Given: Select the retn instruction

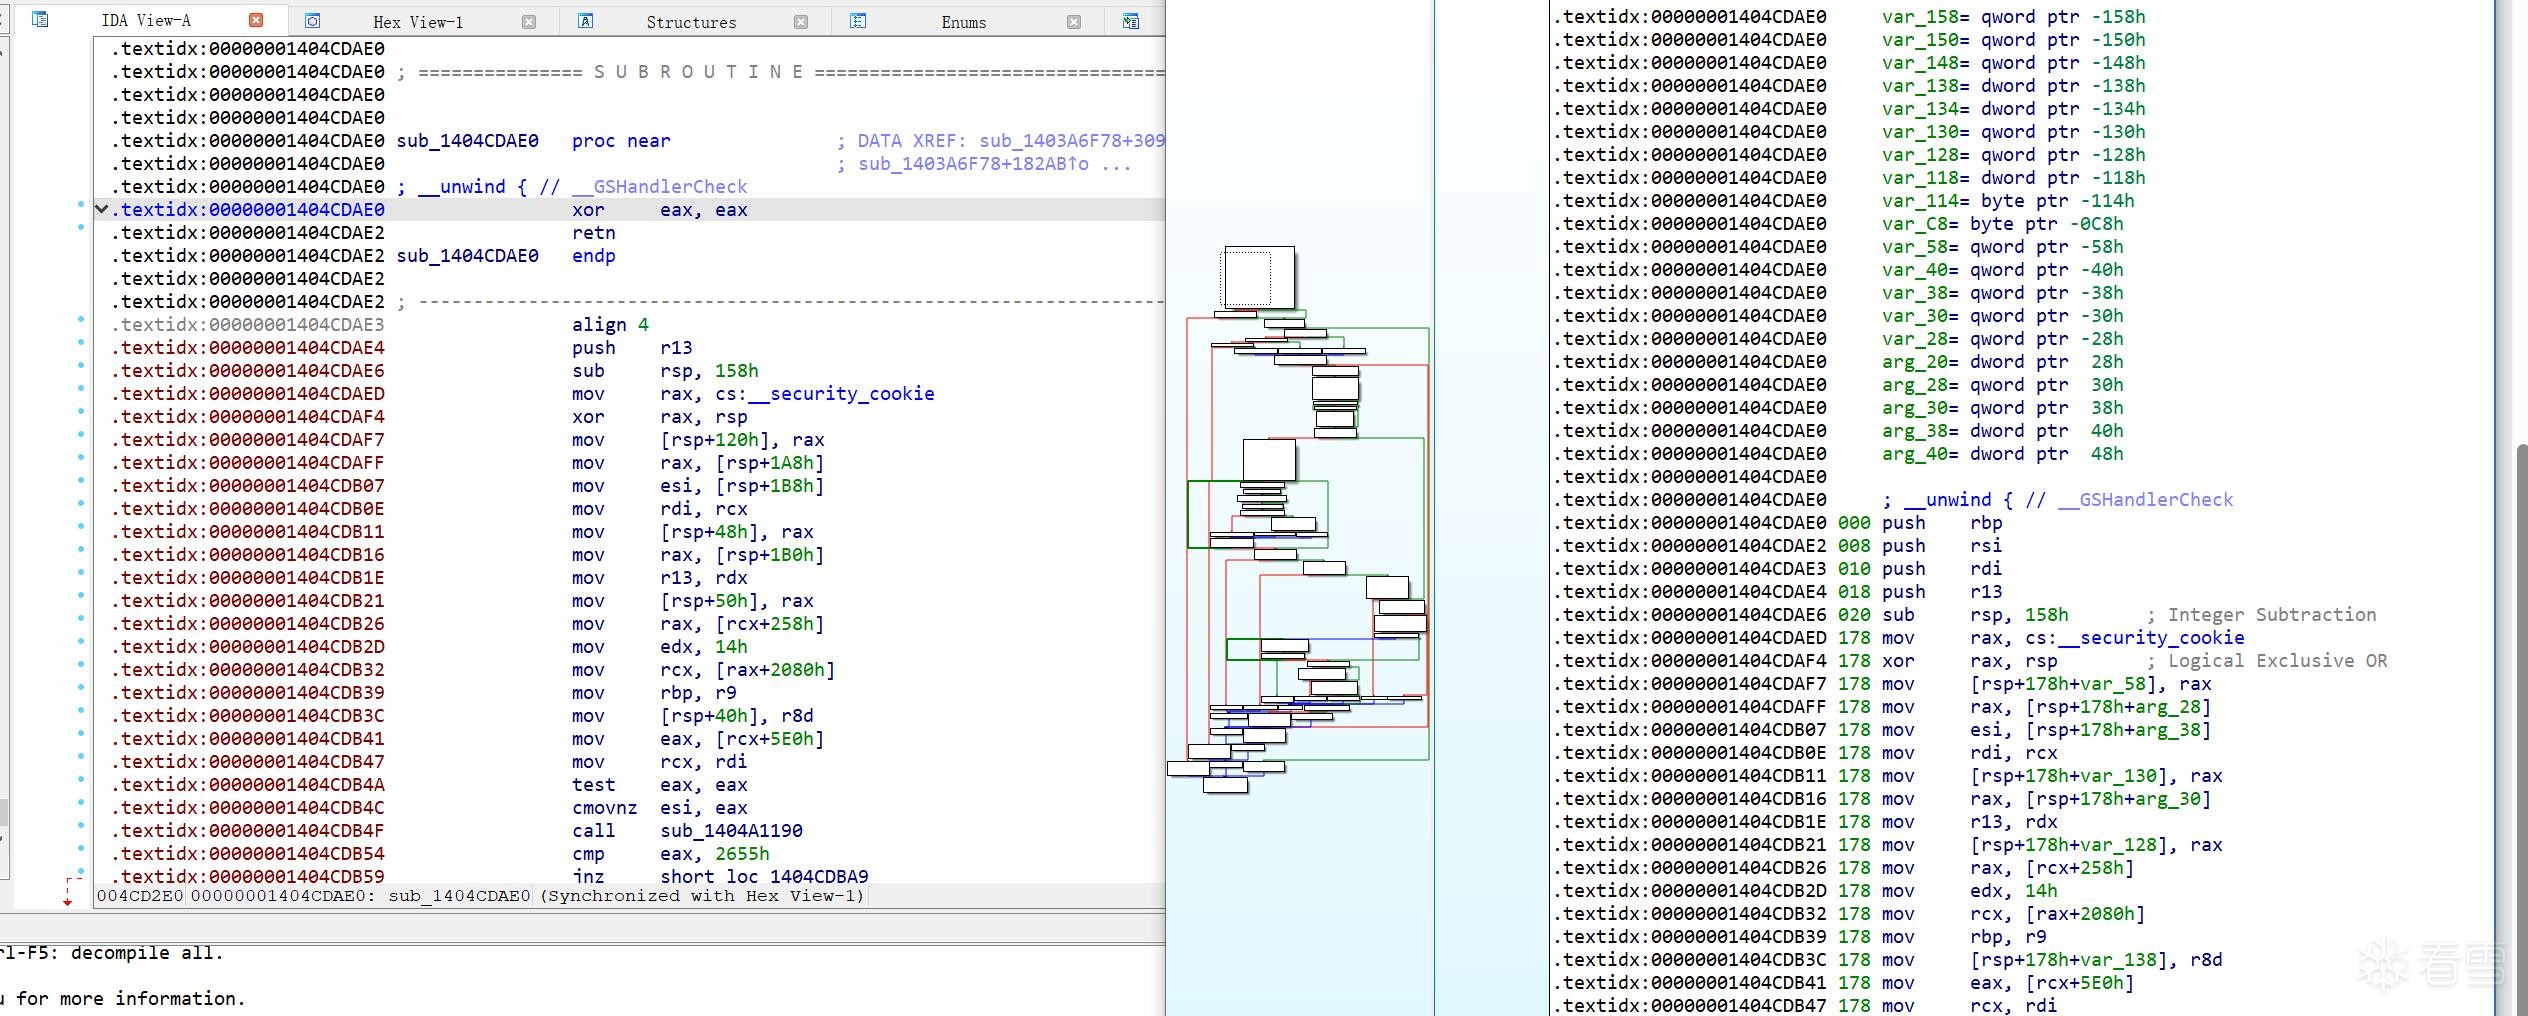Looking at the screenshot, I should [x=594, y=233].
